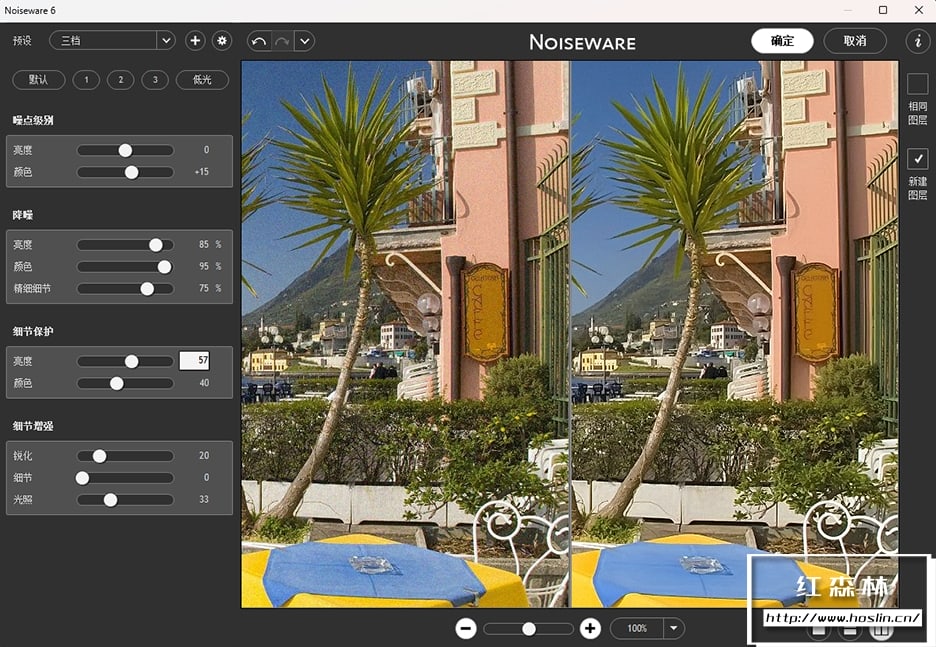Viewport: 936px width, 647px height.
Task: Open the 预设 preset dropdown showing 三档
Action: coord(112,41)
